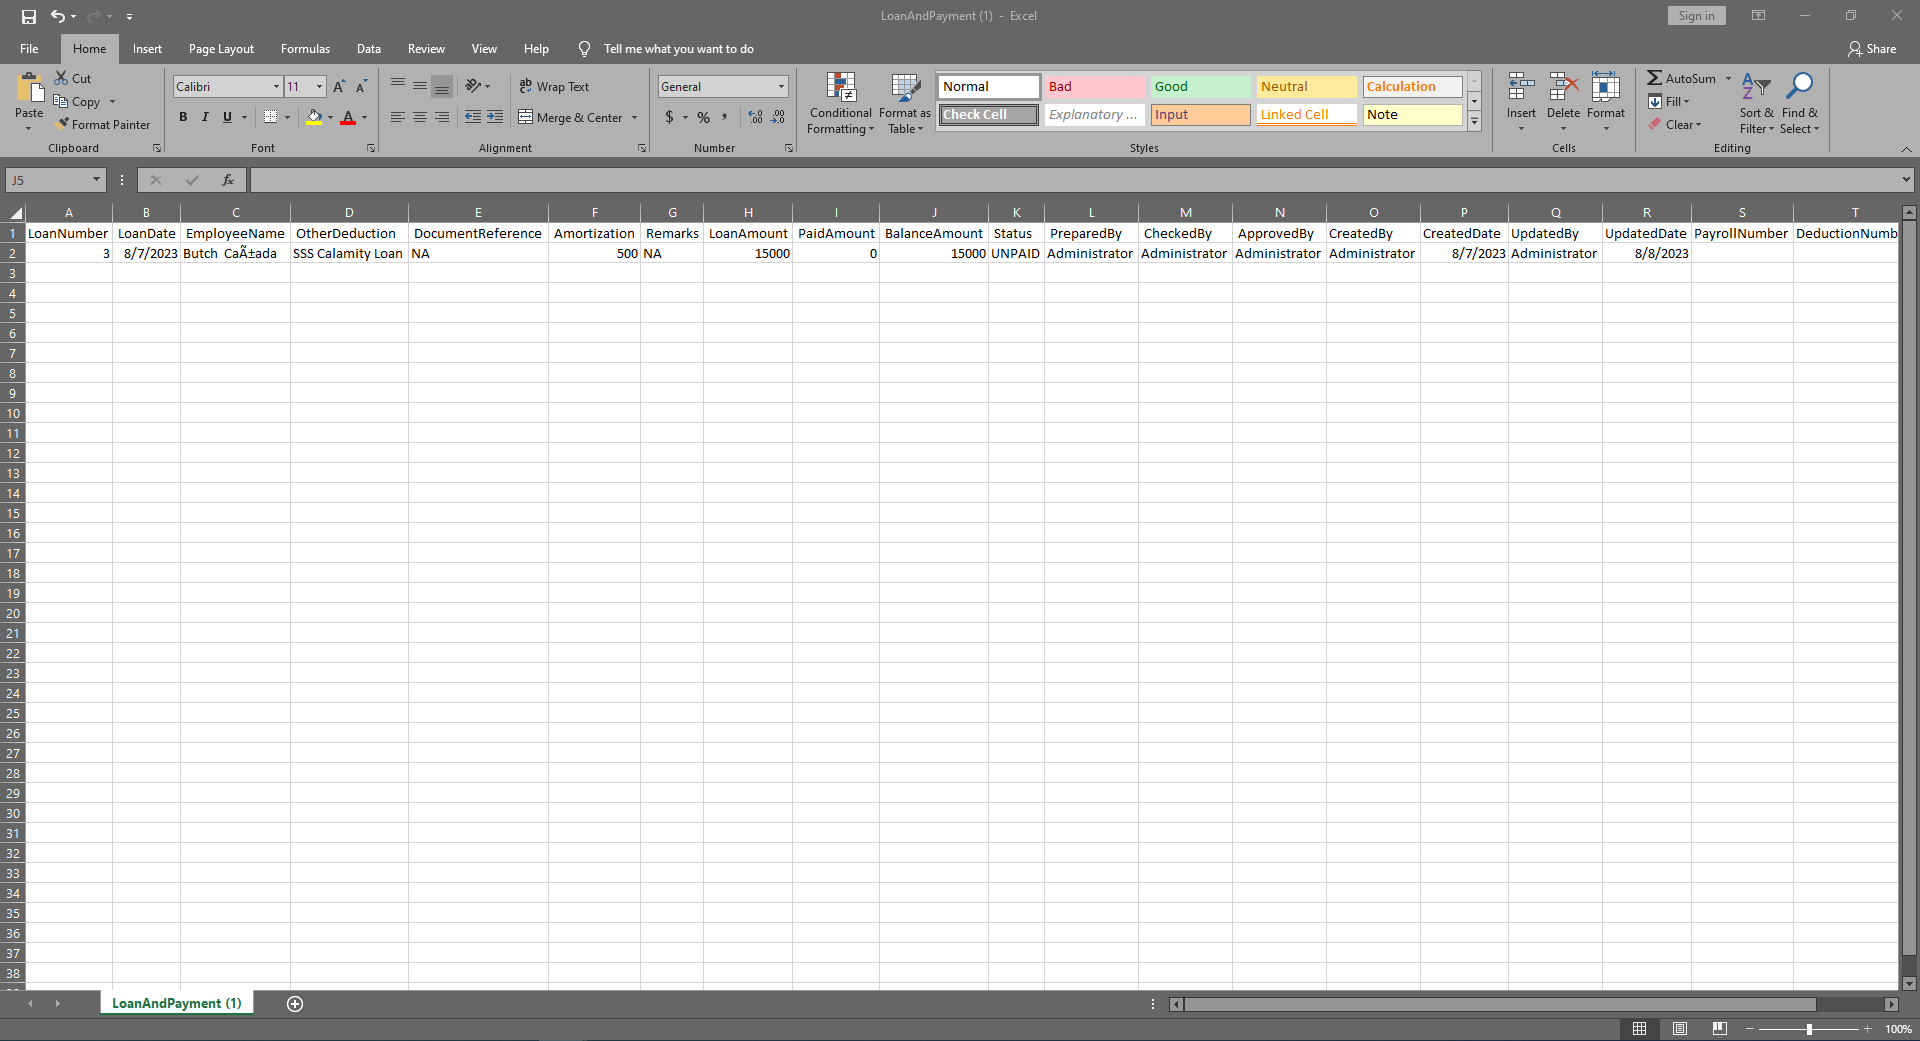Switch to Page Break Preview
This screenshot has height=1041, width=1920.
pyautogui.click(x=1720, y=1029)
